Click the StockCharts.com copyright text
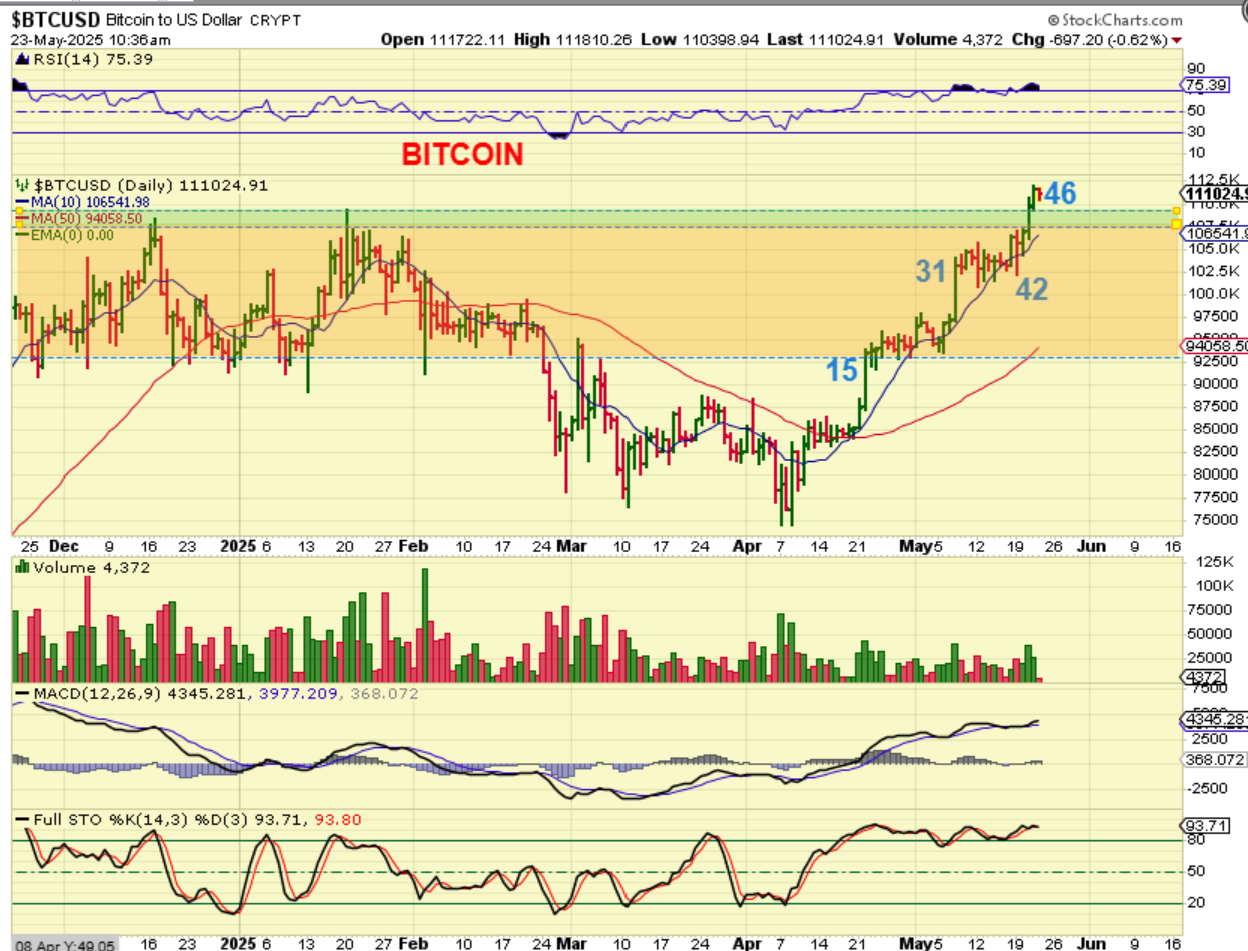Screen dimensions: 1248x951 coord(1115,20)
